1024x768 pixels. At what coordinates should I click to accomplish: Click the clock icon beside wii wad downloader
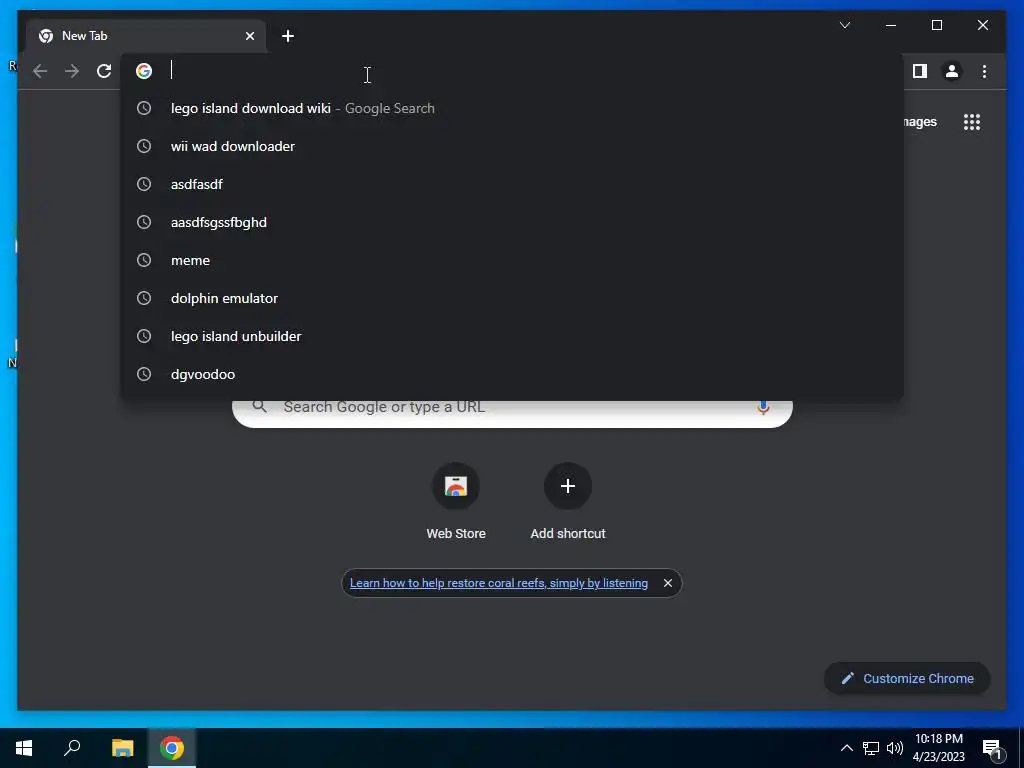(x=144, y=146)
